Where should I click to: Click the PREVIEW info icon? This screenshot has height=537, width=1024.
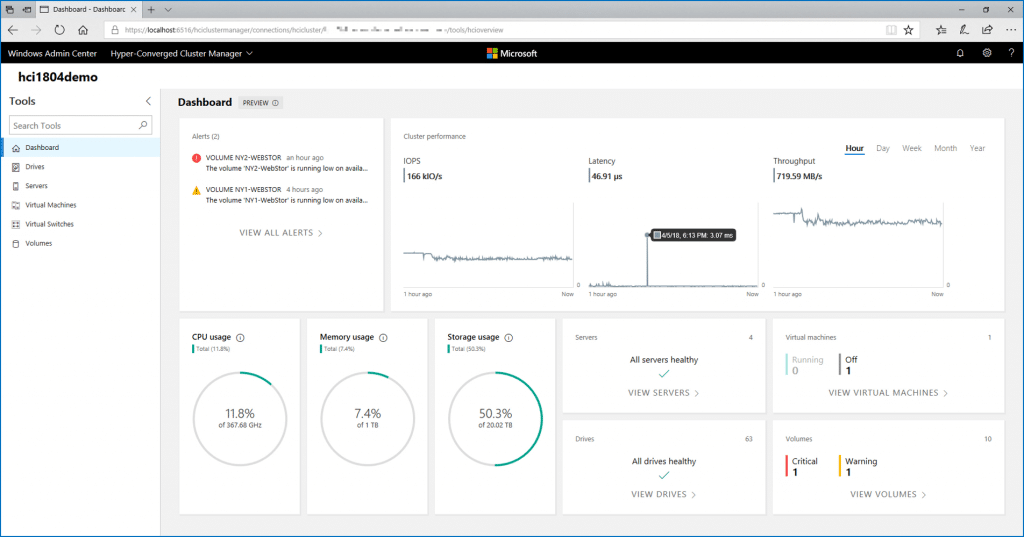276,103
